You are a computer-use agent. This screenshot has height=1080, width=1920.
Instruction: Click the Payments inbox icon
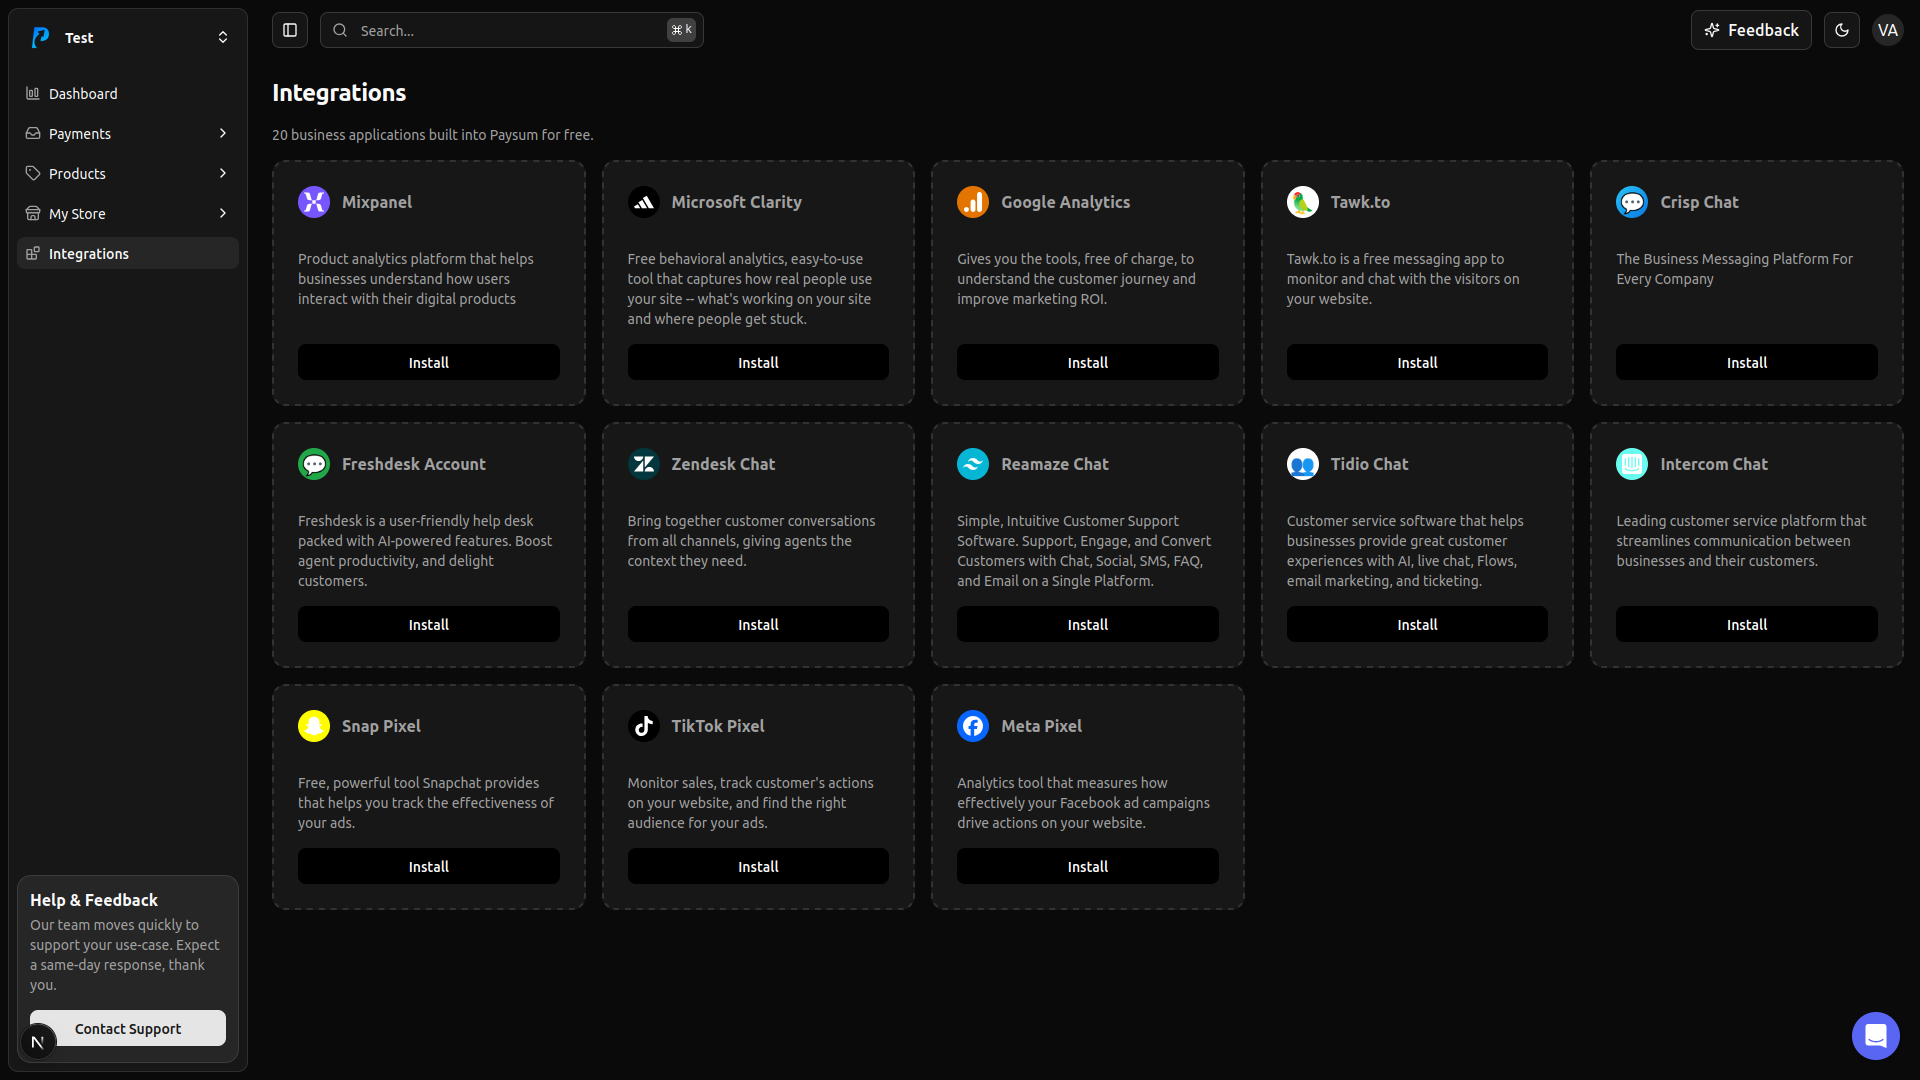(x=33, y=133)
